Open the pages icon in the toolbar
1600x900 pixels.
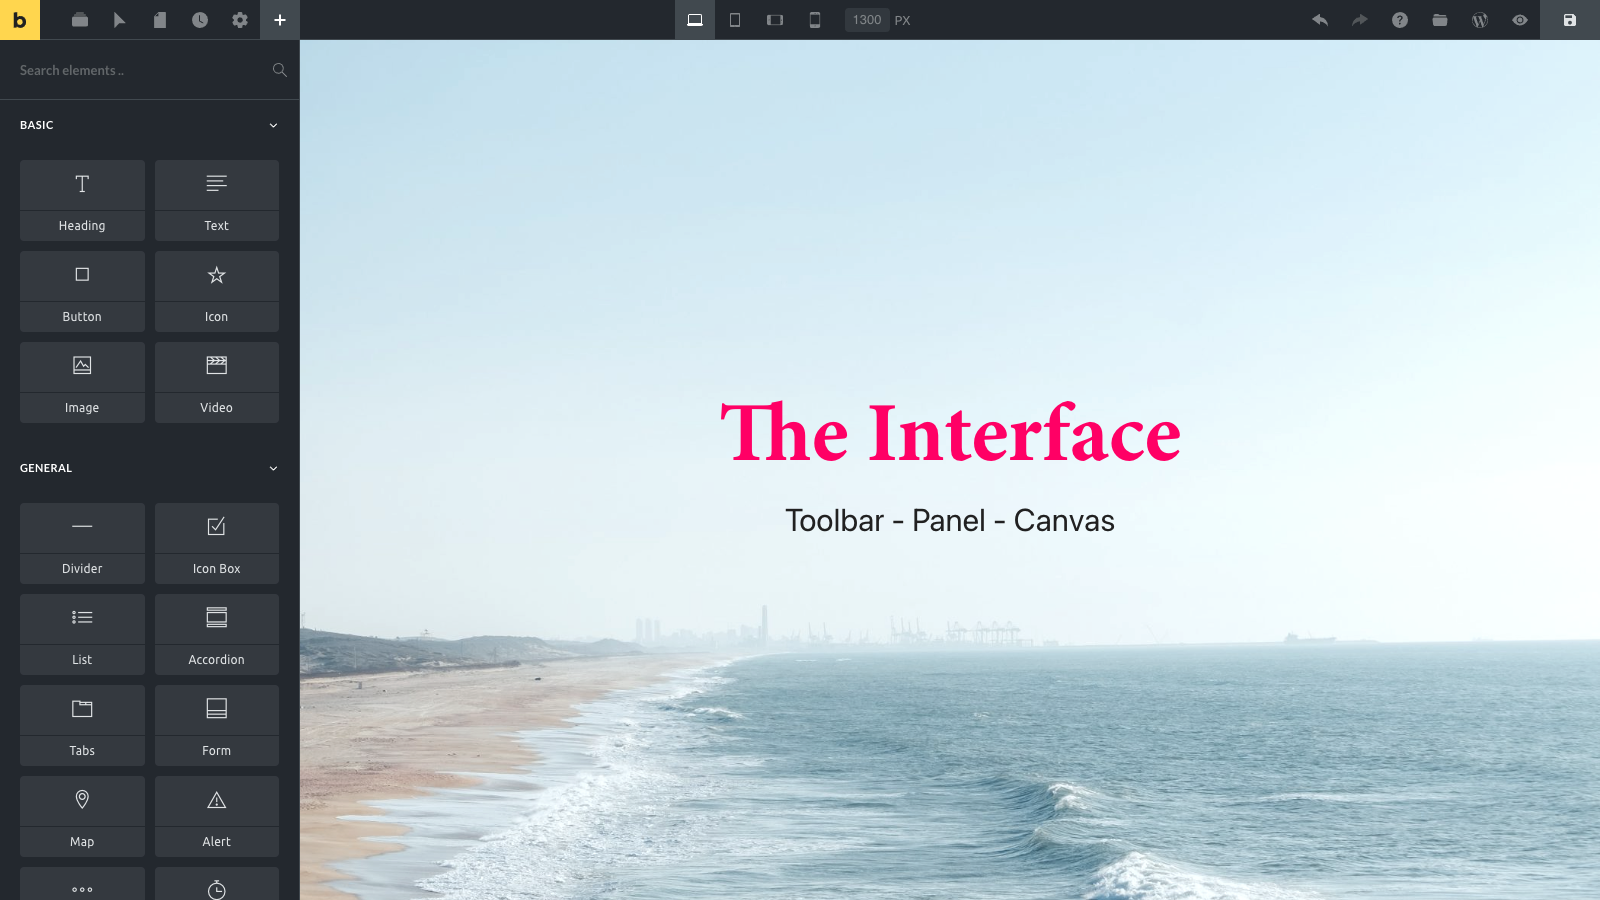coord(160,20)
